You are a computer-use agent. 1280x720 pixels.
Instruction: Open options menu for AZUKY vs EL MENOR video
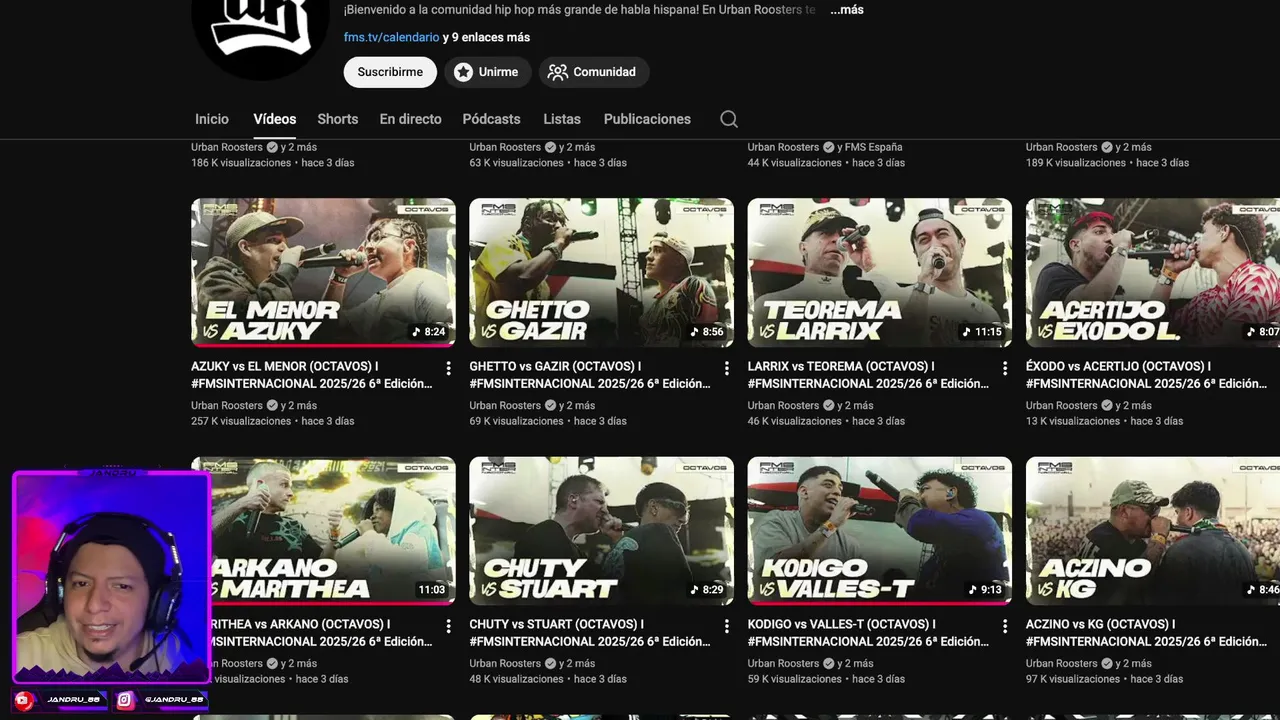[449, 369]
